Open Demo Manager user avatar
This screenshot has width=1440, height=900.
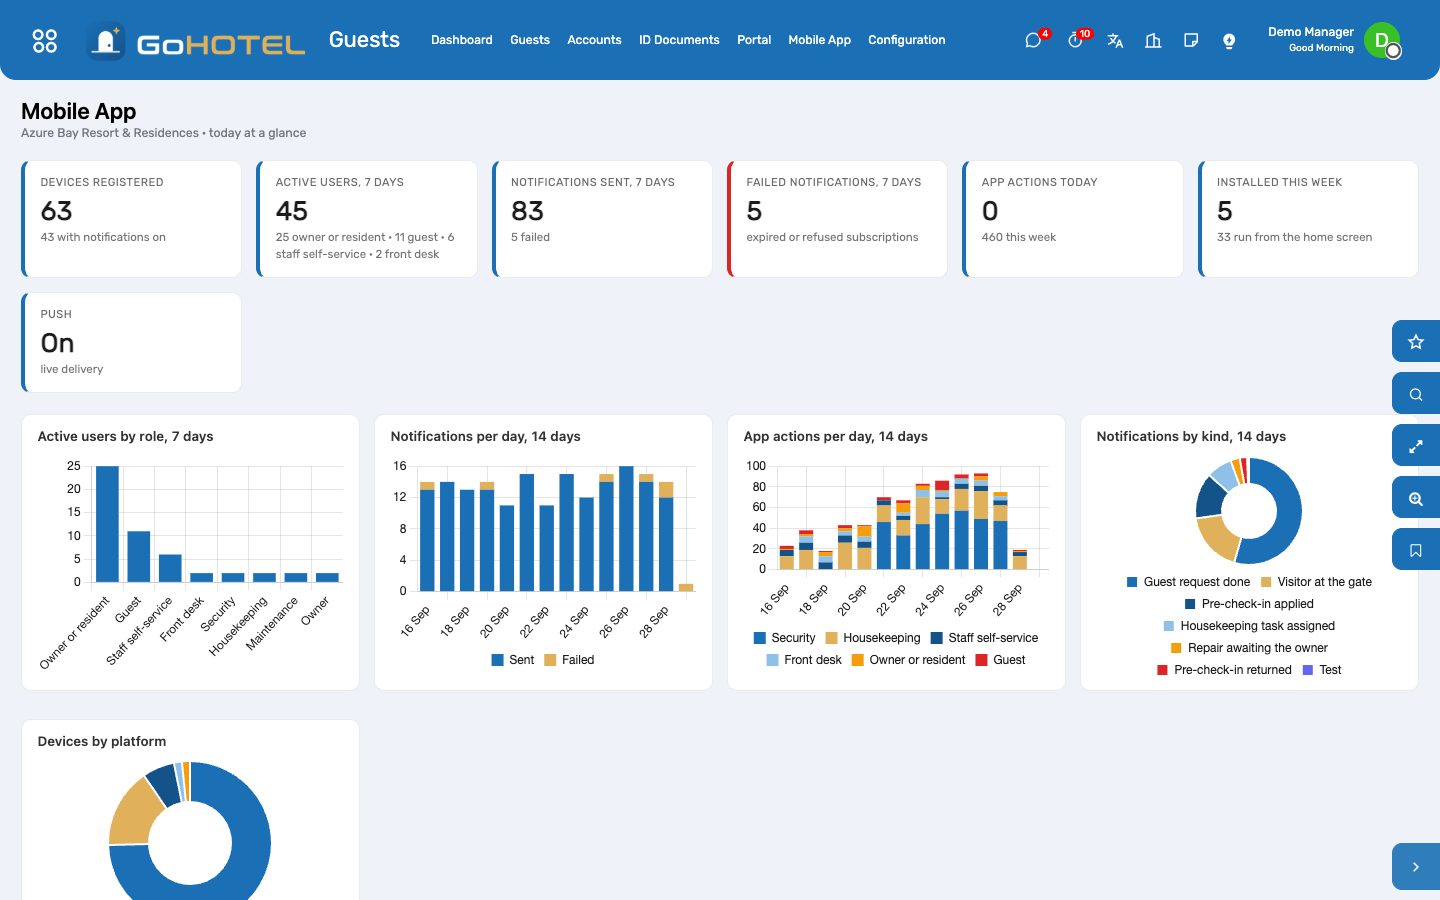click(1382, 40)
